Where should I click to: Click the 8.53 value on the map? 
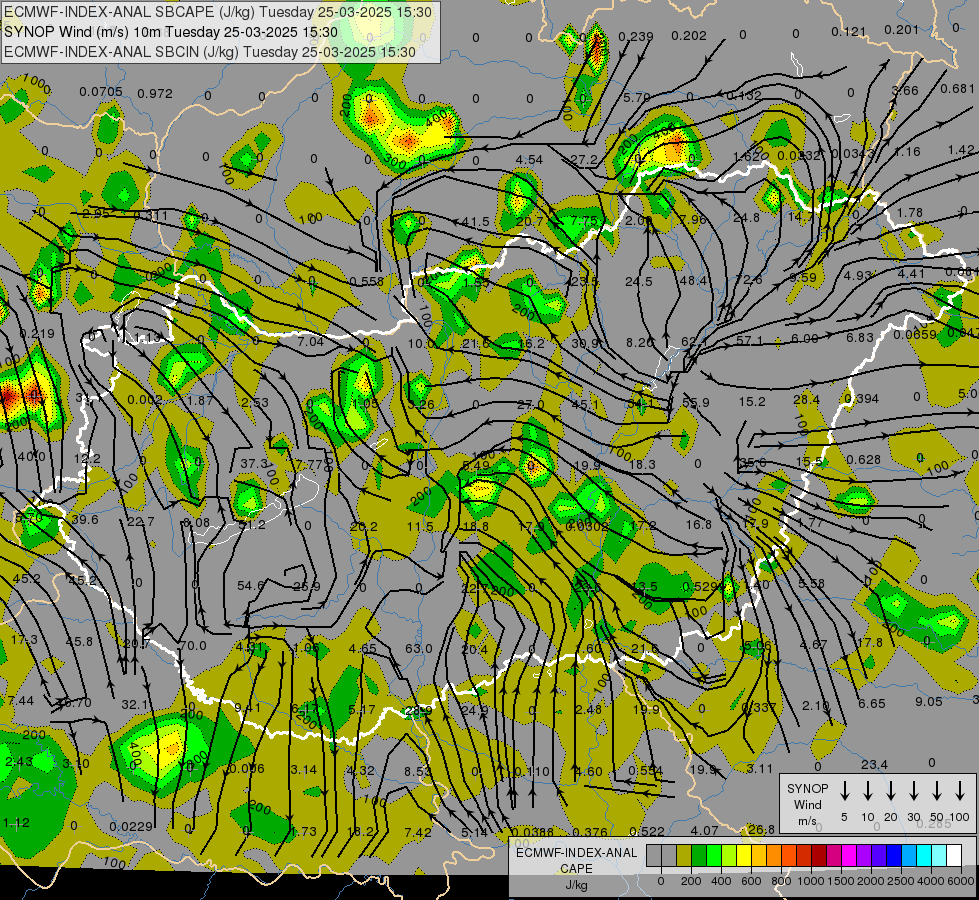(417, 771)
